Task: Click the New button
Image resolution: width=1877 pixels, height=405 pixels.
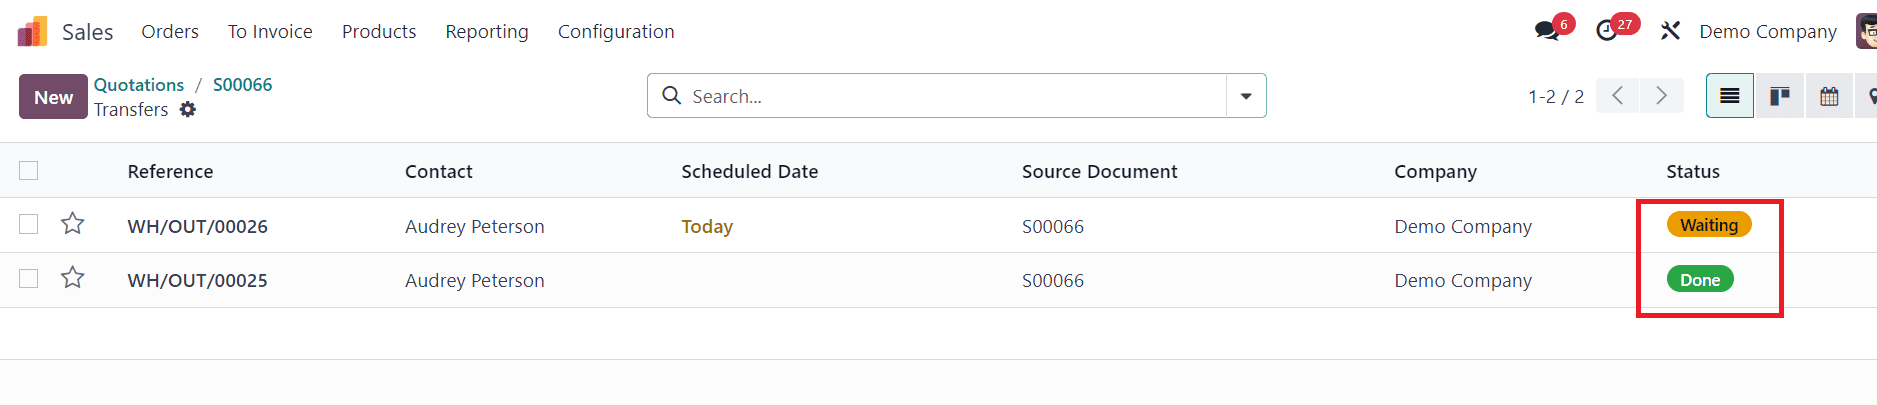Action: tap(53, 97)
